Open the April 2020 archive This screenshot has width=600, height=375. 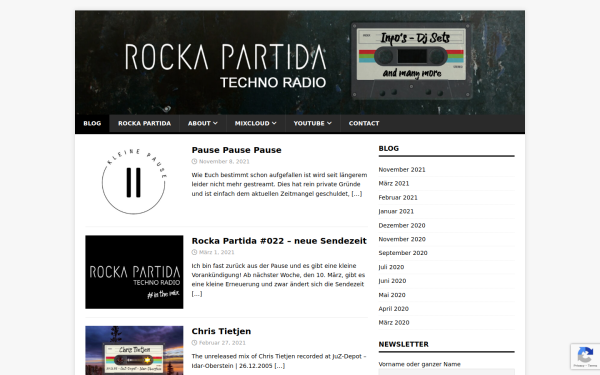tap(393, 309)
